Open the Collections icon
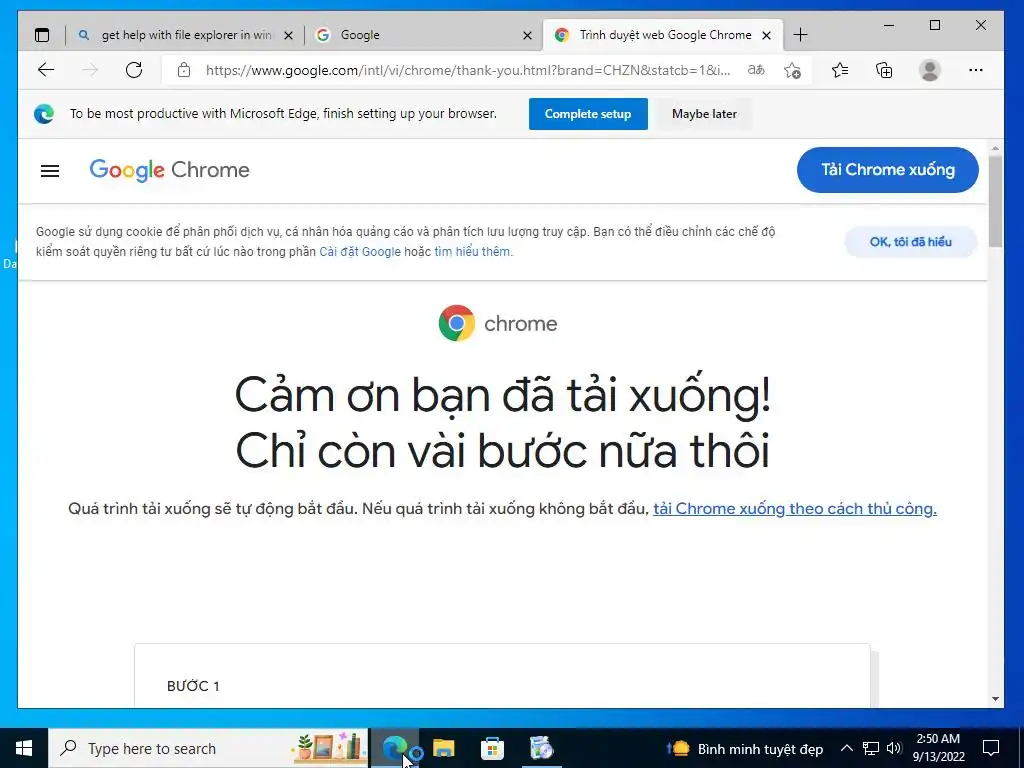 click(884, 70)
